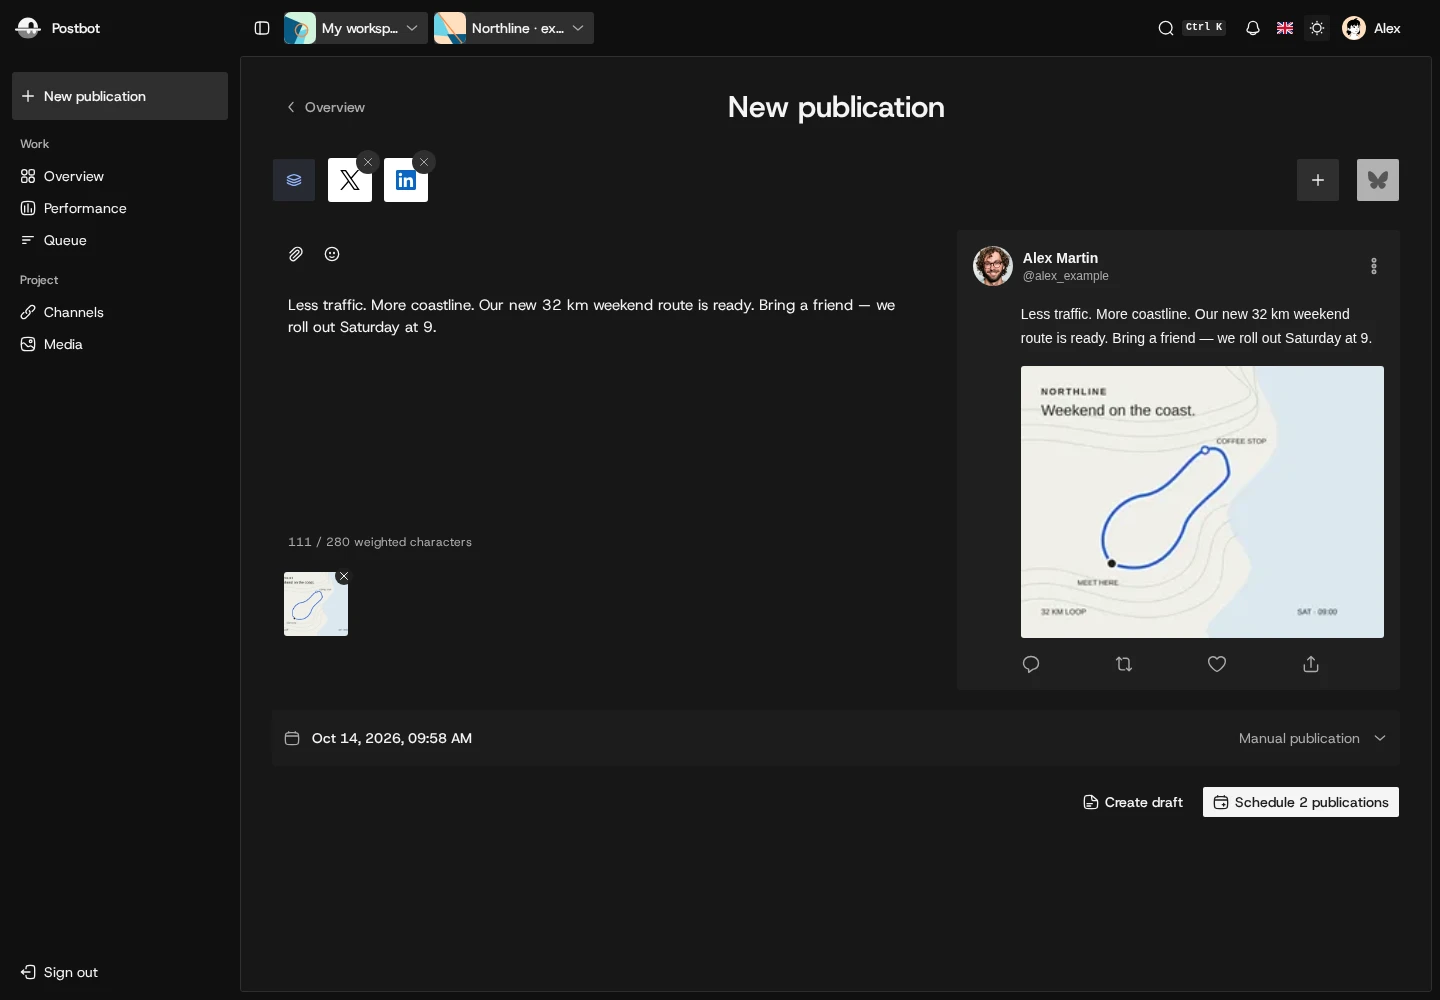Select the X (Twitter) channel tile
Screen dimensions: 1440x1000
click(350, 180)
